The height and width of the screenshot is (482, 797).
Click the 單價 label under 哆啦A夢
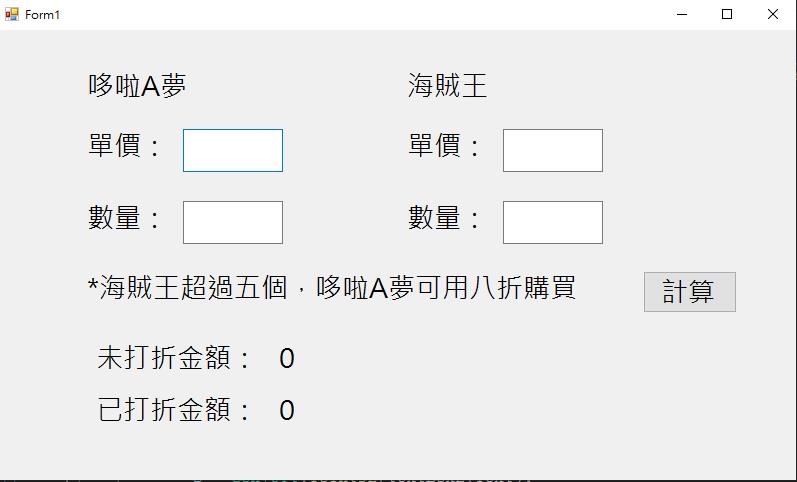pos(125,146)
